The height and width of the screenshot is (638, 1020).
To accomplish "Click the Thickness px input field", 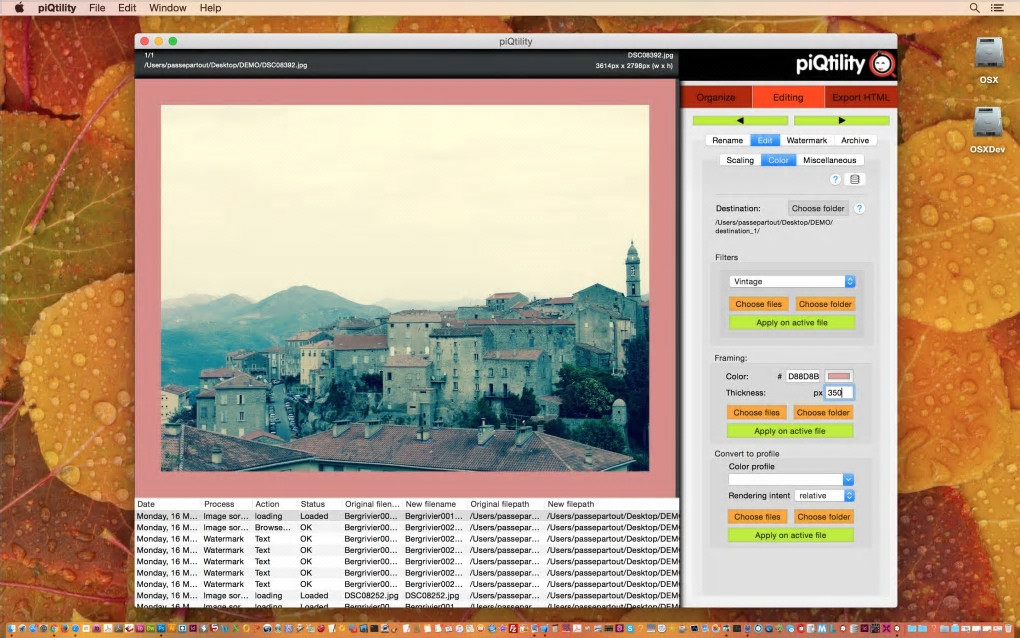I will (x=838, y=393).
